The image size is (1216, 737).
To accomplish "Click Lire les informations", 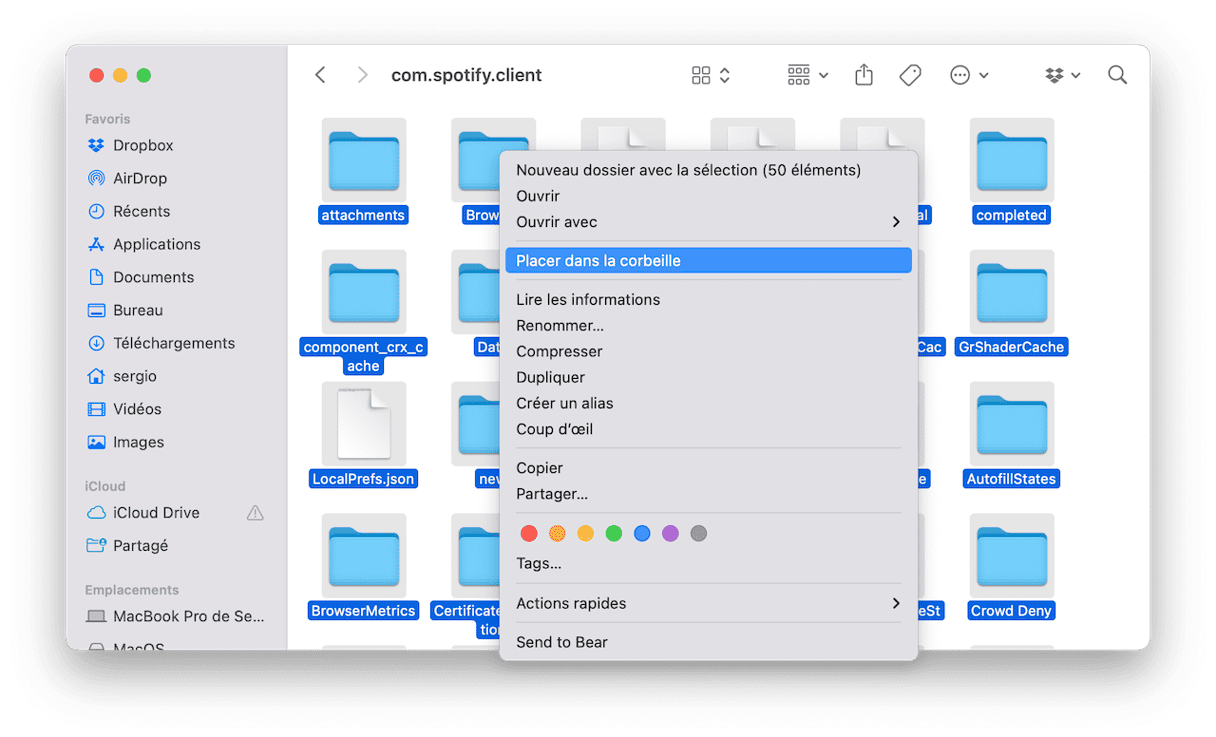I will point(588,299).
